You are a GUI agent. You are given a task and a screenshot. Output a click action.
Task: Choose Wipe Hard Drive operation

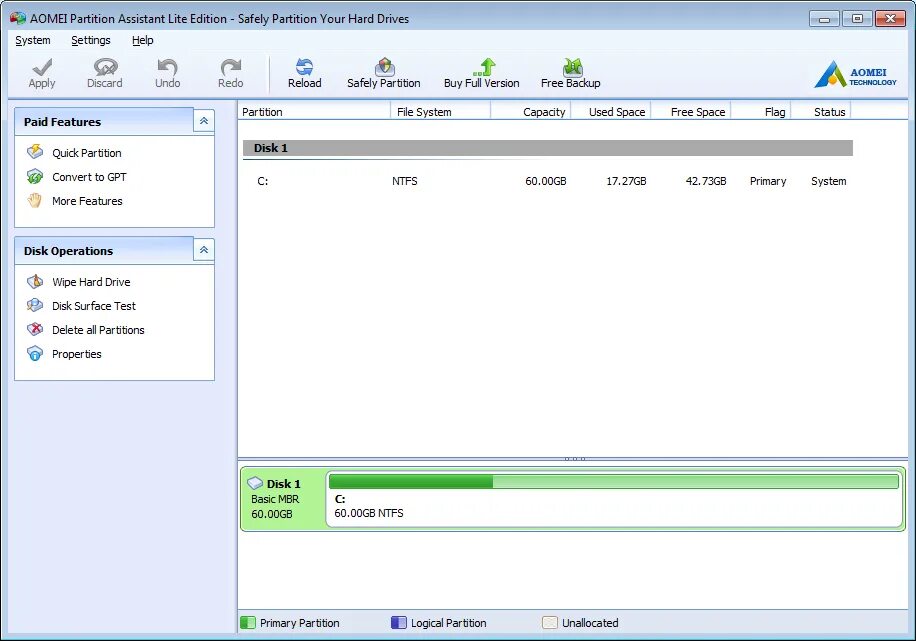[91, 282]
